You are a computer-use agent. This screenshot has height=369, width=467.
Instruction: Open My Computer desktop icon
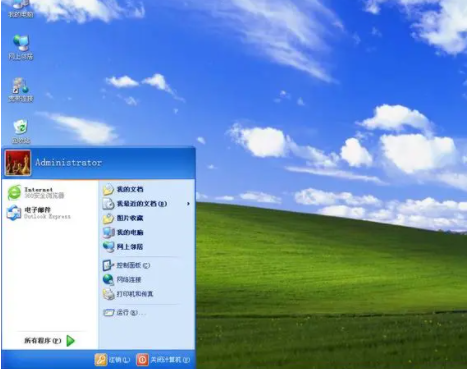coord(21,8)
